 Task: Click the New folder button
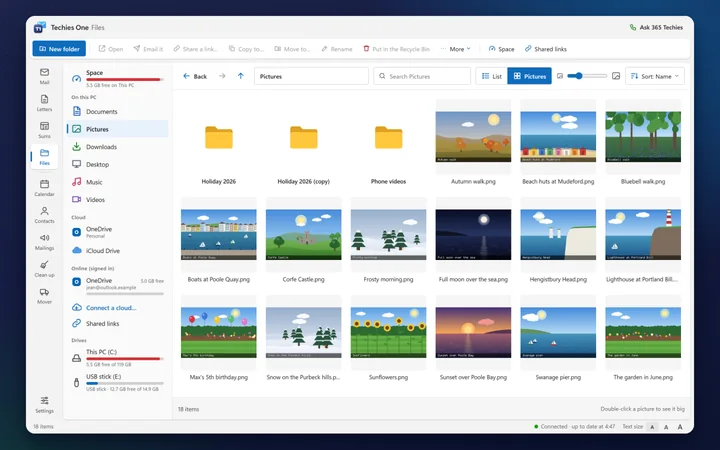[x=59, y=49]
